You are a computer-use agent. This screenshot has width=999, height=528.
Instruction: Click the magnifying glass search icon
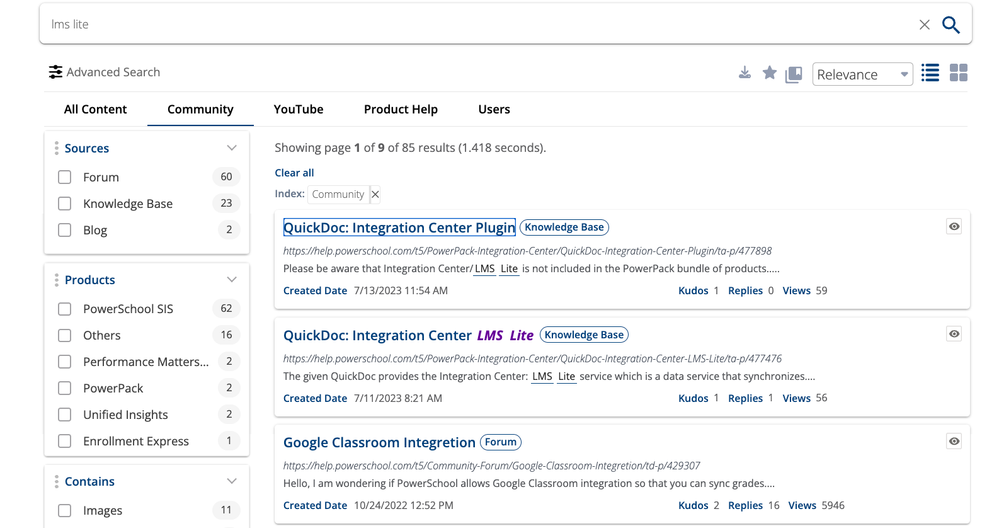(950, 25)
